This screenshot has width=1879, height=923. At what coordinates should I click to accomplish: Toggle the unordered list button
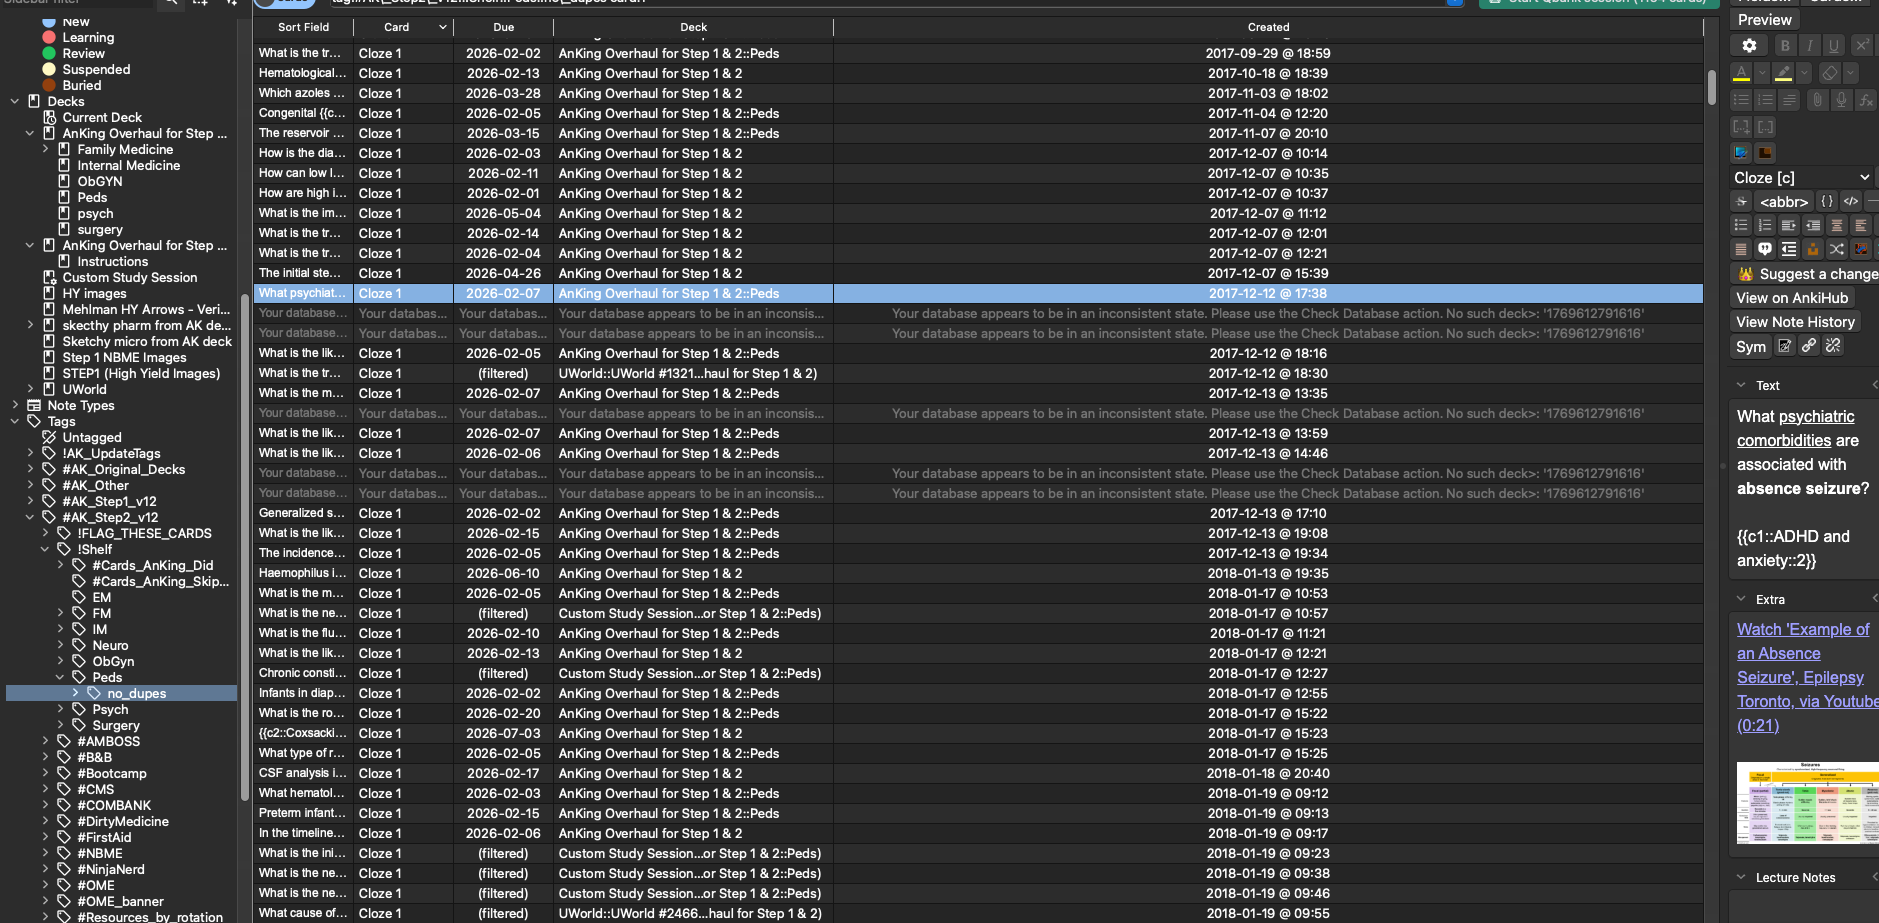coord(1741,100)
